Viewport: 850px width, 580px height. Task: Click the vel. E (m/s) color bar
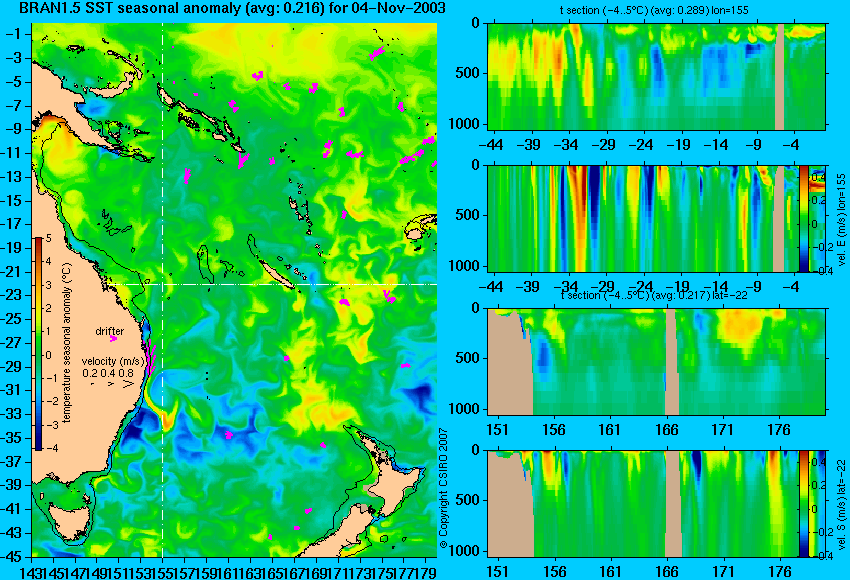(x=803, y=218)
